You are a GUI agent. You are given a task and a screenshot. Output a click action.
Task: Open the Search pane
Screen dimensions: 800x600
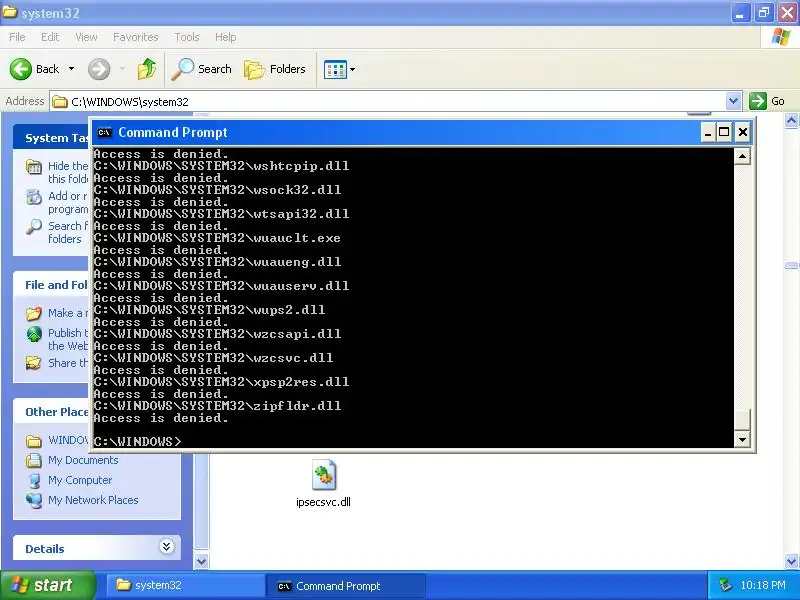(x=201, y=69)
